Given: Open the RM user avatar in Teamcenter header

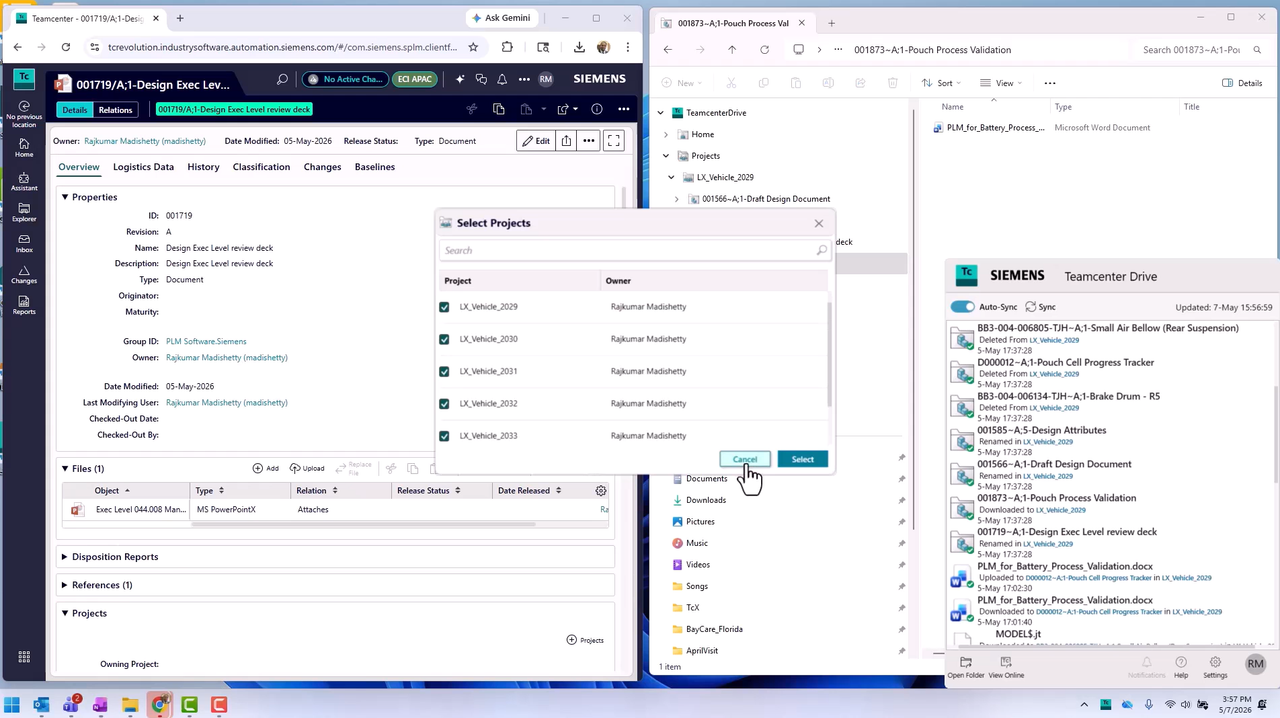Looking at the screenshot, I should (x=545, y=79).
